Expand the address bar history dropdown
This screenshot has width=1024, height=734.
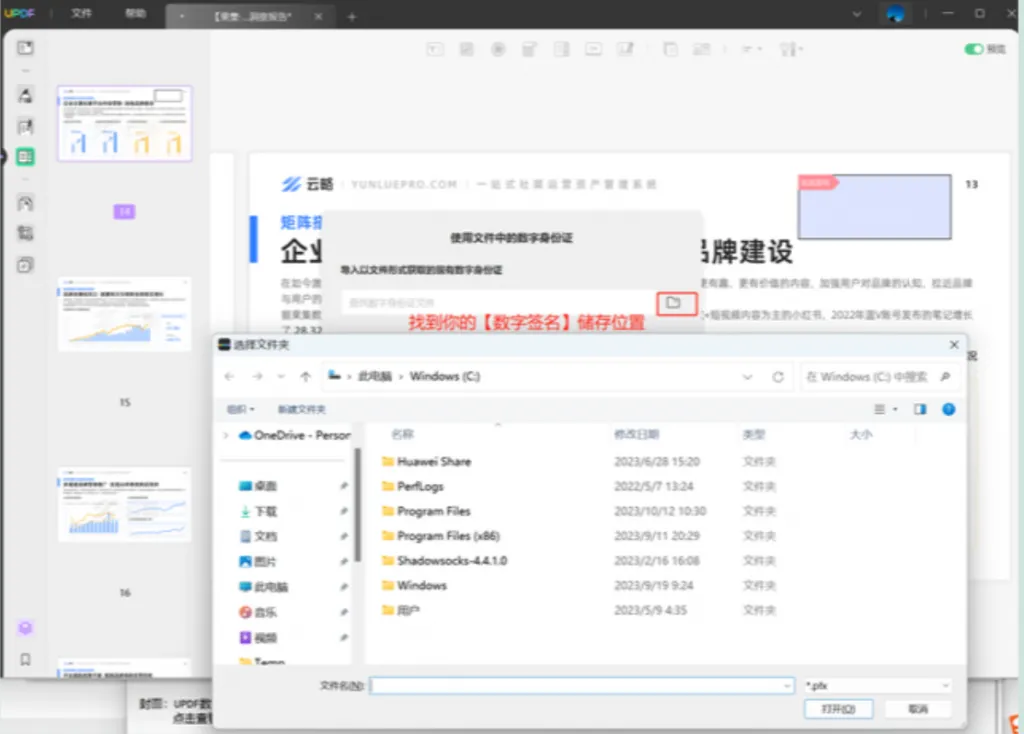click(x=748, y=377)
